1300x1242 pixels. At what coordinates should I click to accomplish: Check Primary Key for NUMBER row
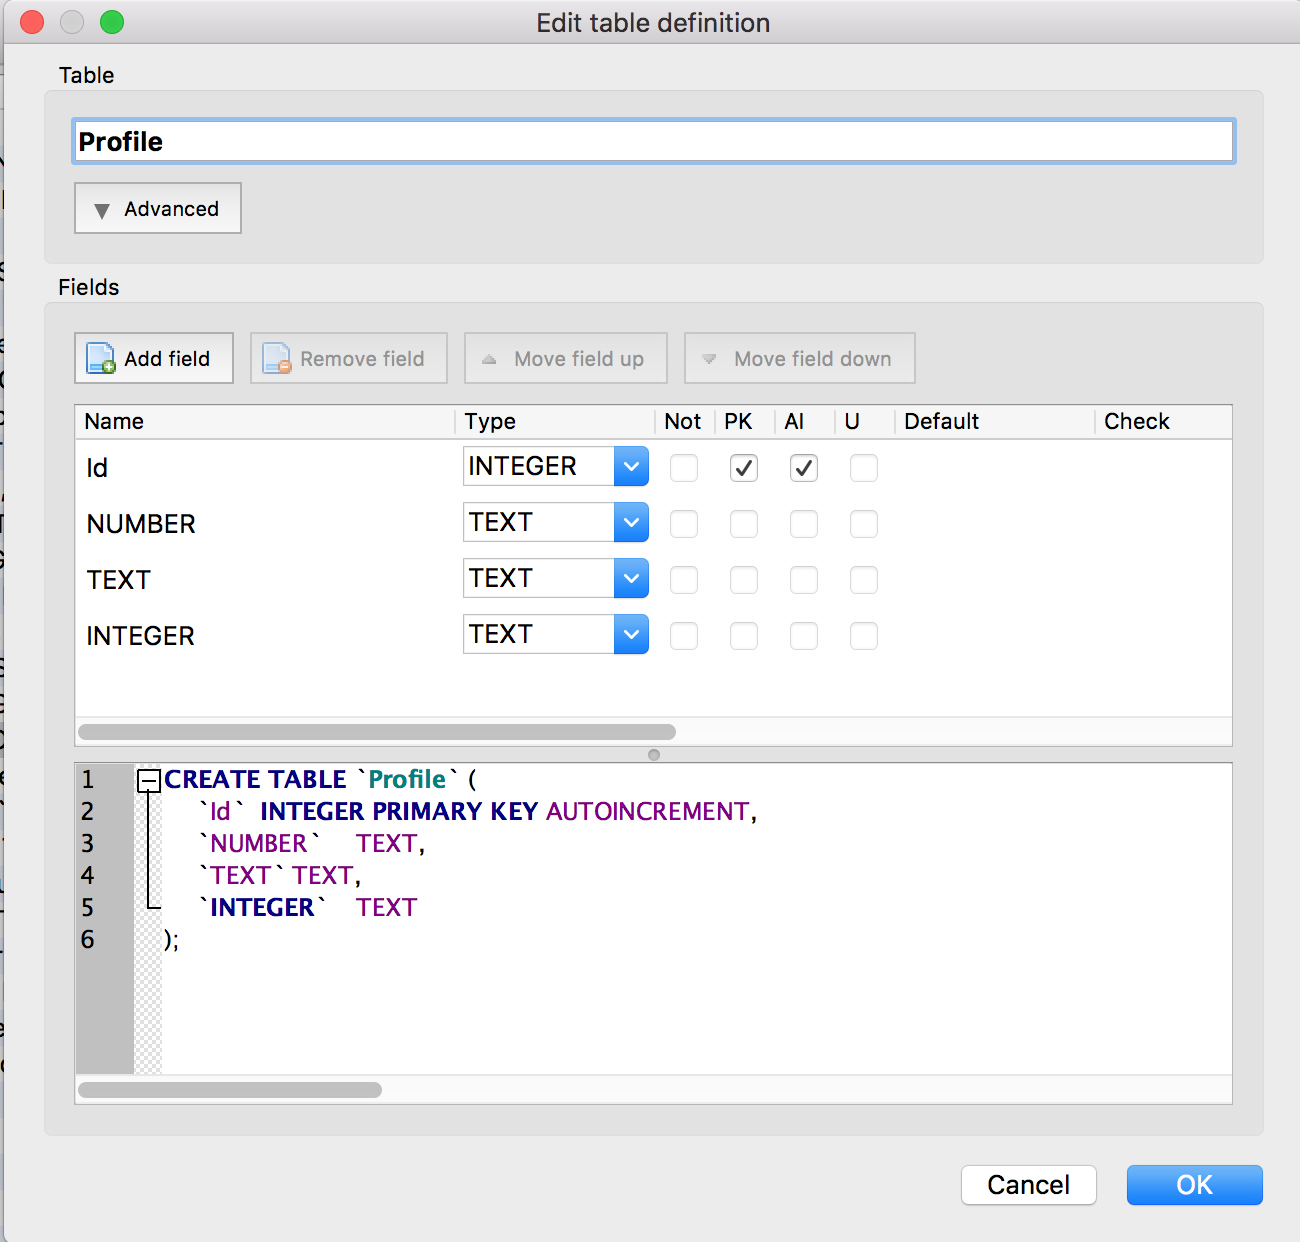click(x=744, y=524)
